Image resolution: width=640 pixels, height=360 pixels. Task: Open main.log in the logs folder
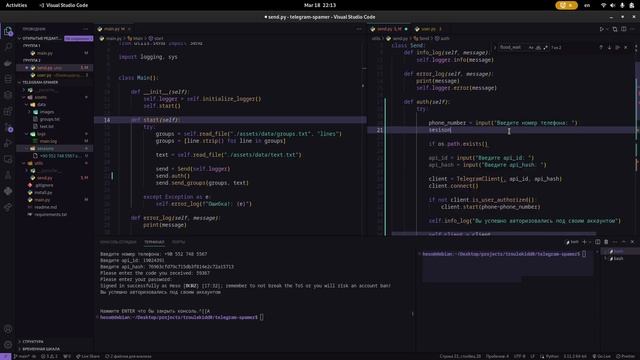(48, 141)
